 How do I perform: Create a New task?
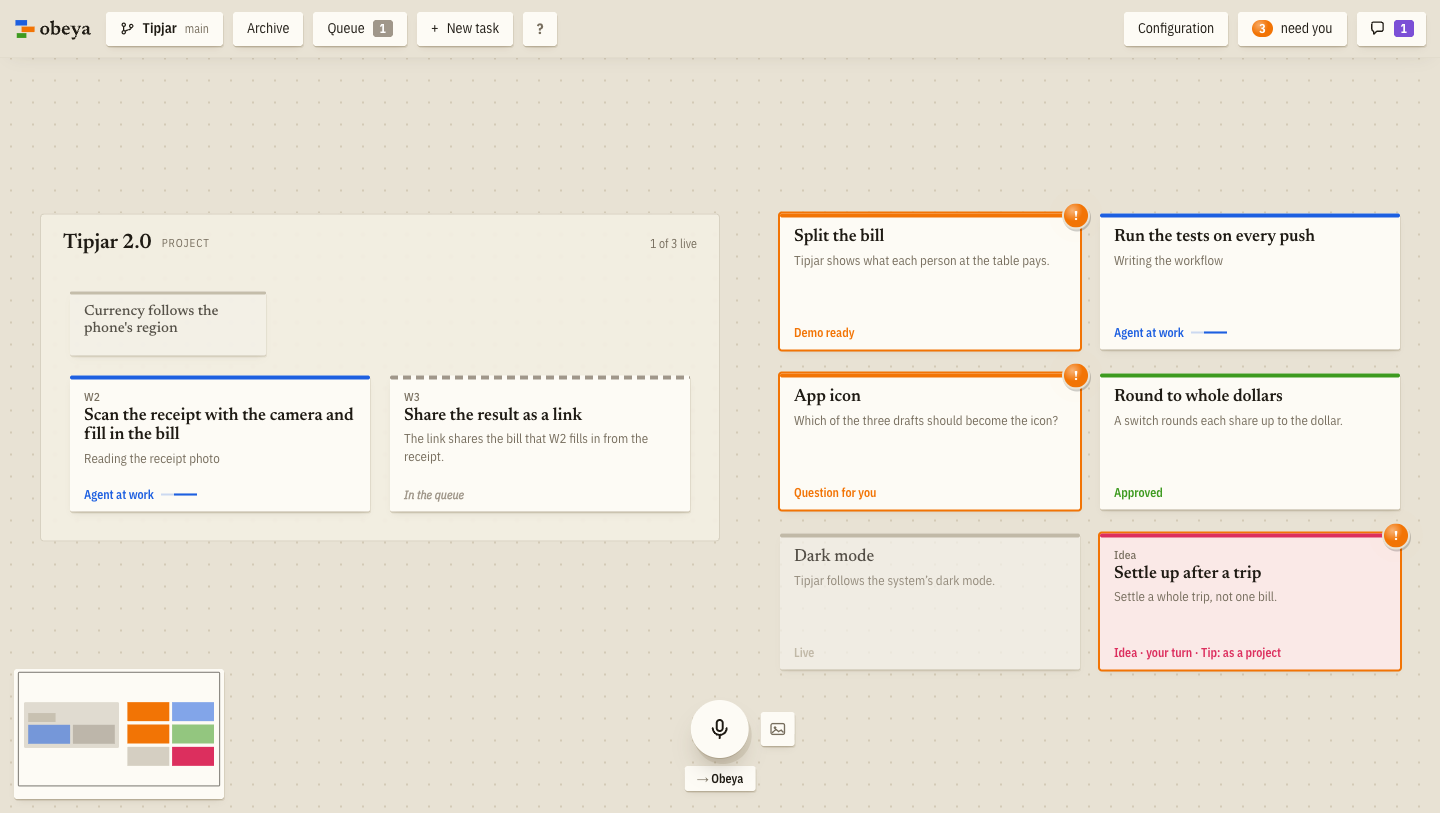pos(465,29)
